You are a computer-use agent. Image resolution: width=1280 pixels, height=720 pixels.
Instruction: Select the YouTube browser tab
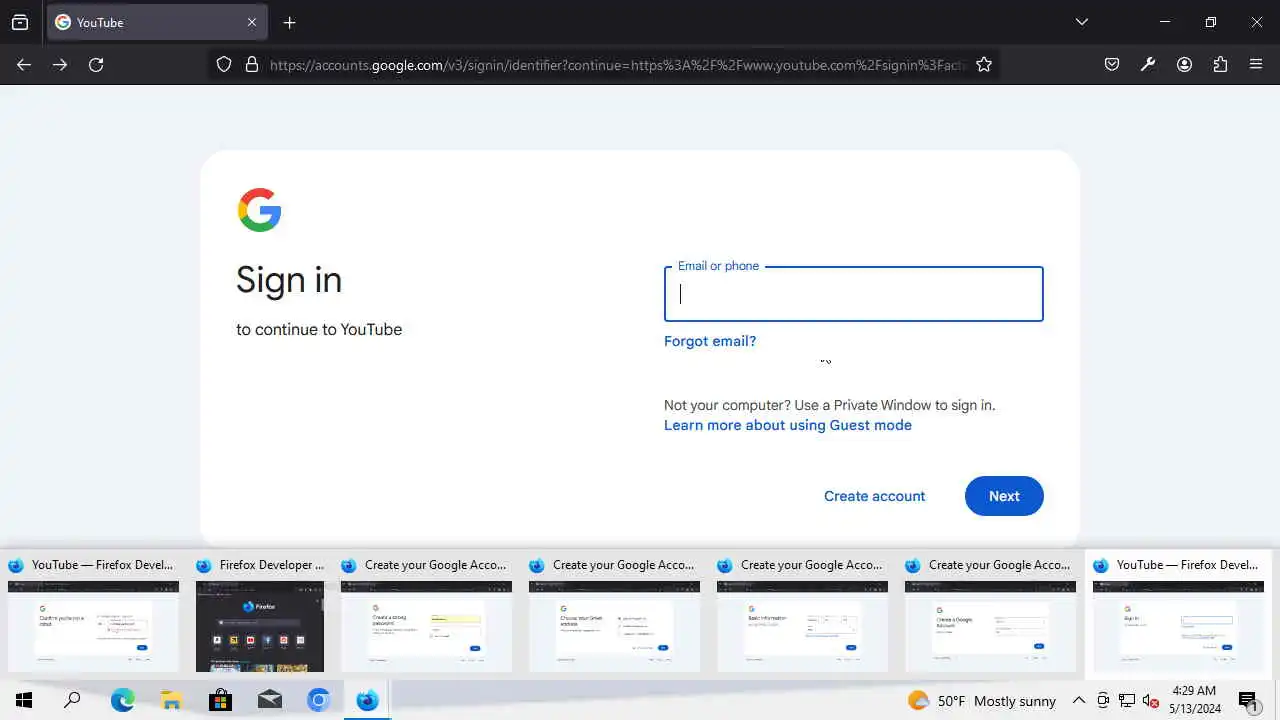(x=157, y=22)
